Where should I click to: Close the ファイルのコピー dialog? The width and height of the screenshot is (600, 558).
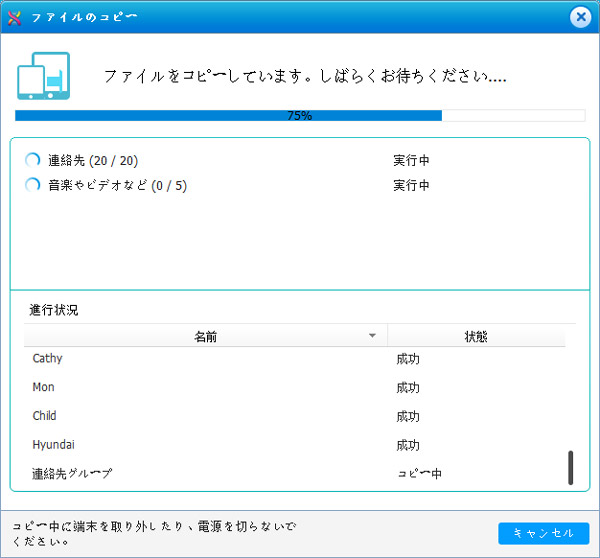pos(580,17)
